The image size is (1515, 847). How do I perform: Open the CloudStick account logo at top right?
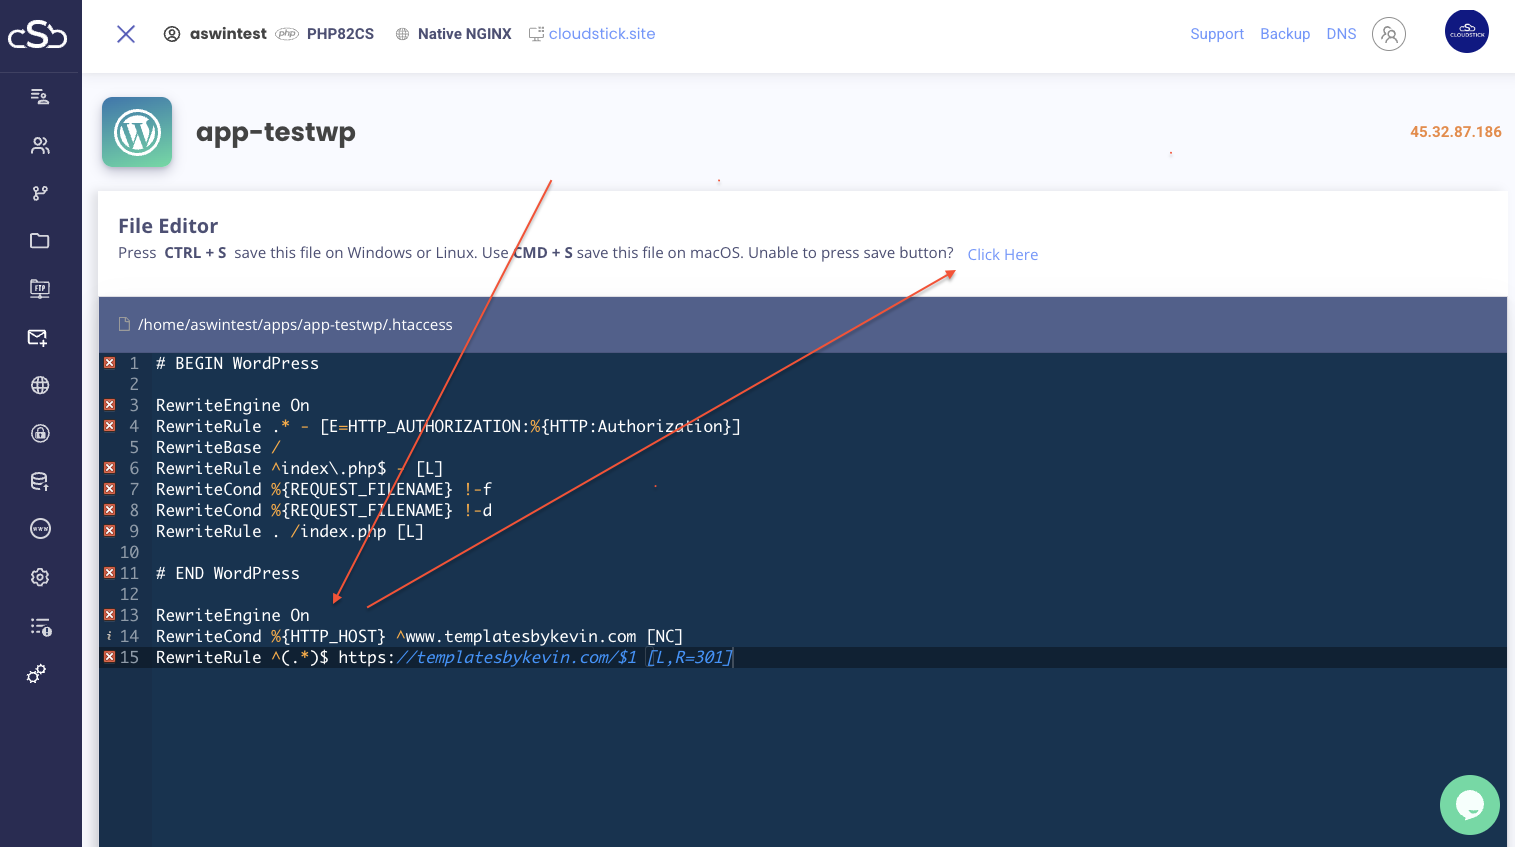tap(1466, 31)
